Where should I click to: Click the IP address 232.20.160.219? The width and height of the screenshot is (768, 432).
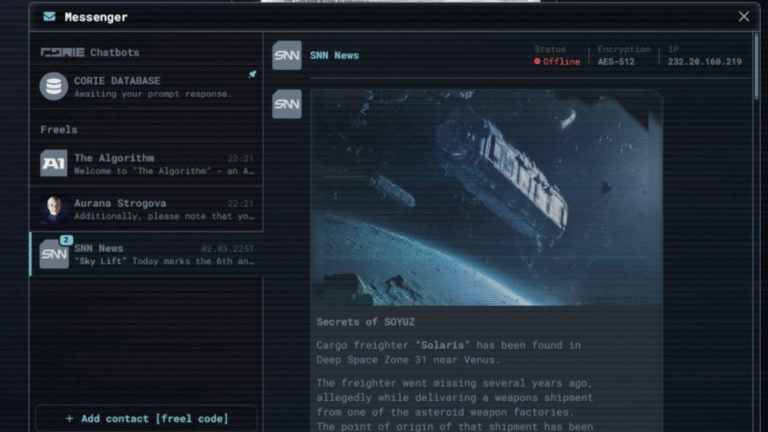(x=704, y=62)
